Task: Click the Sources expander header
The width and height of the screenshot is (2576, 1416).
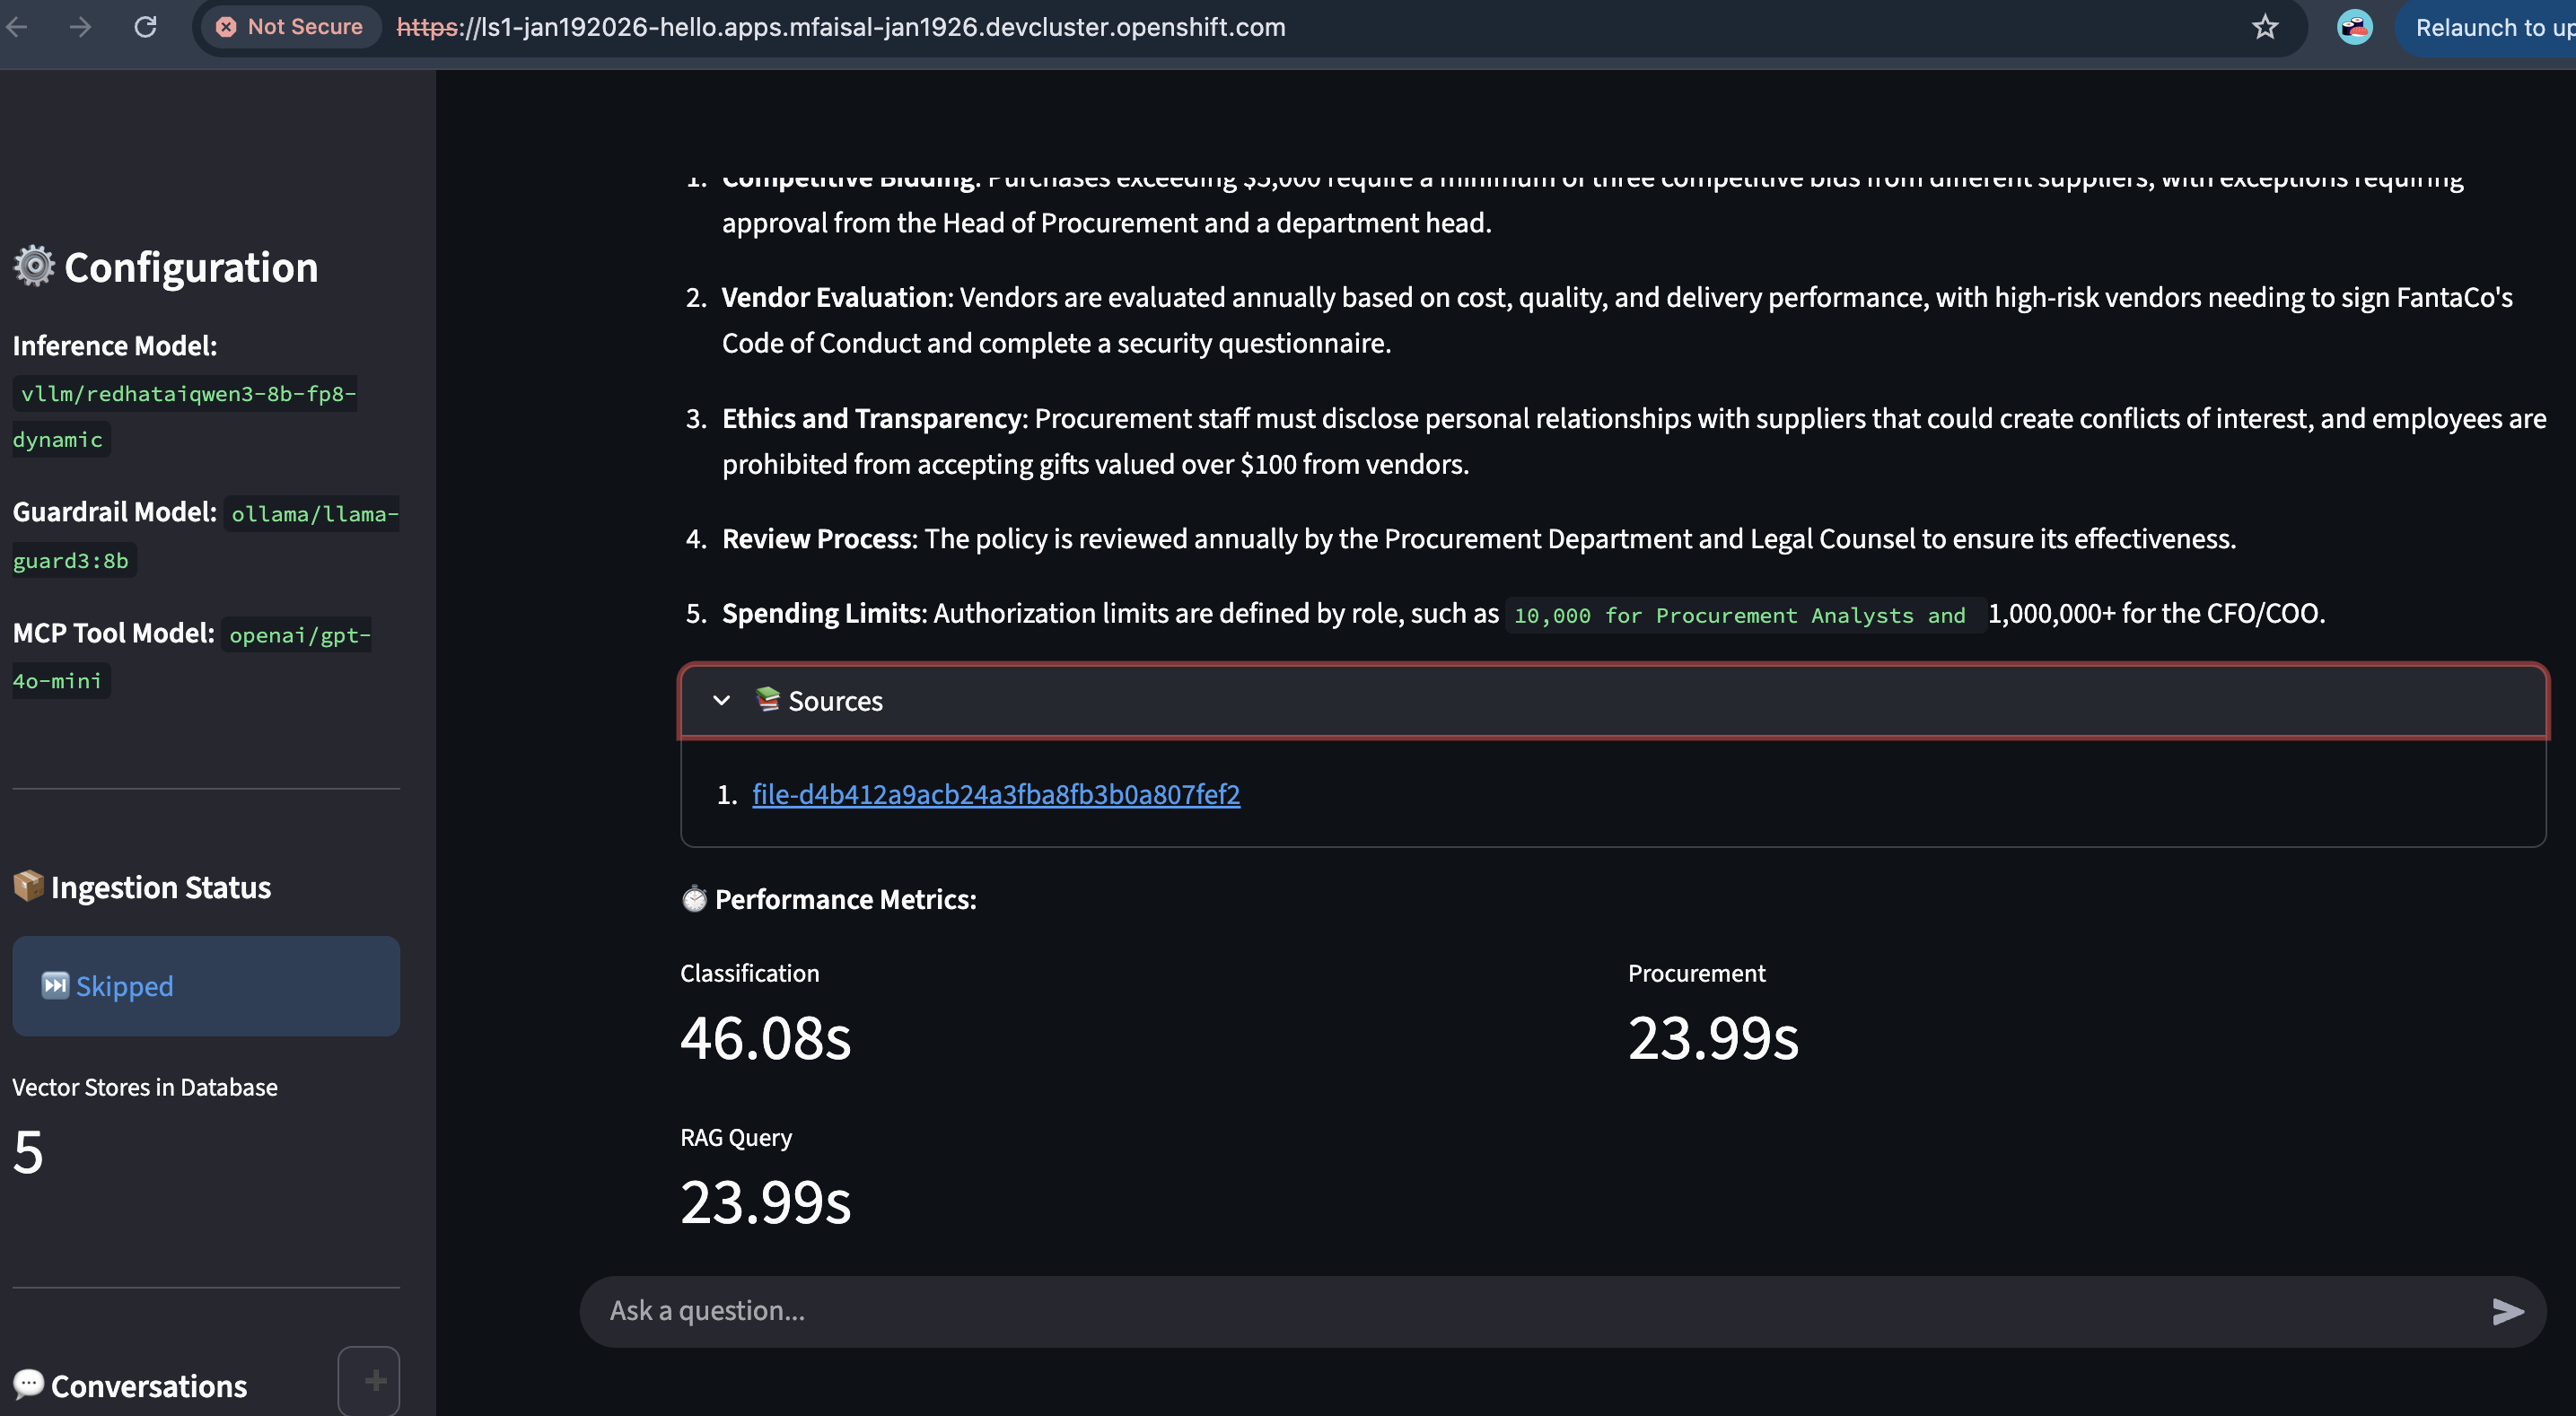Action: (1600, 700)
